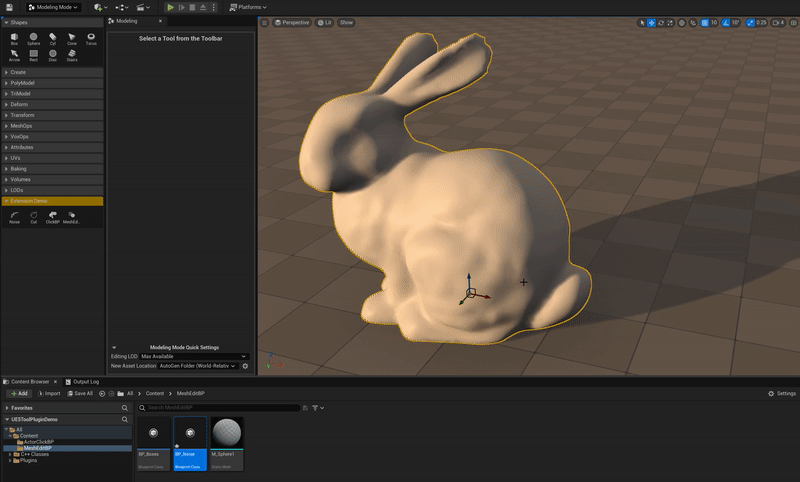Select the Disc shape tool

tap(53, 56)
